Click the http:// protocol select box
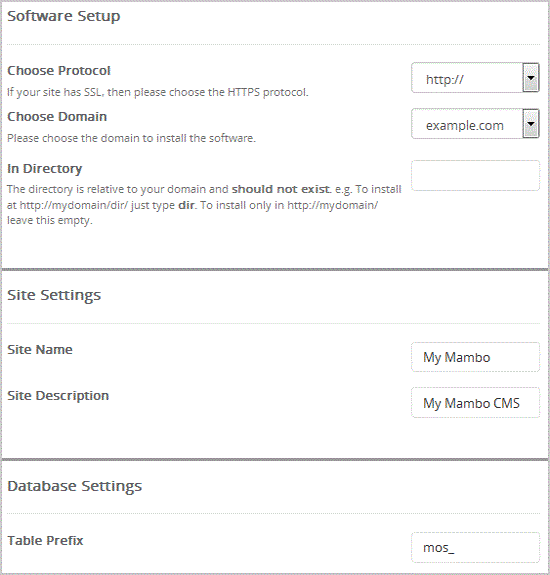The width and height of the screenshot is (550, 575). pyautogui.click(x=475, y=77)
